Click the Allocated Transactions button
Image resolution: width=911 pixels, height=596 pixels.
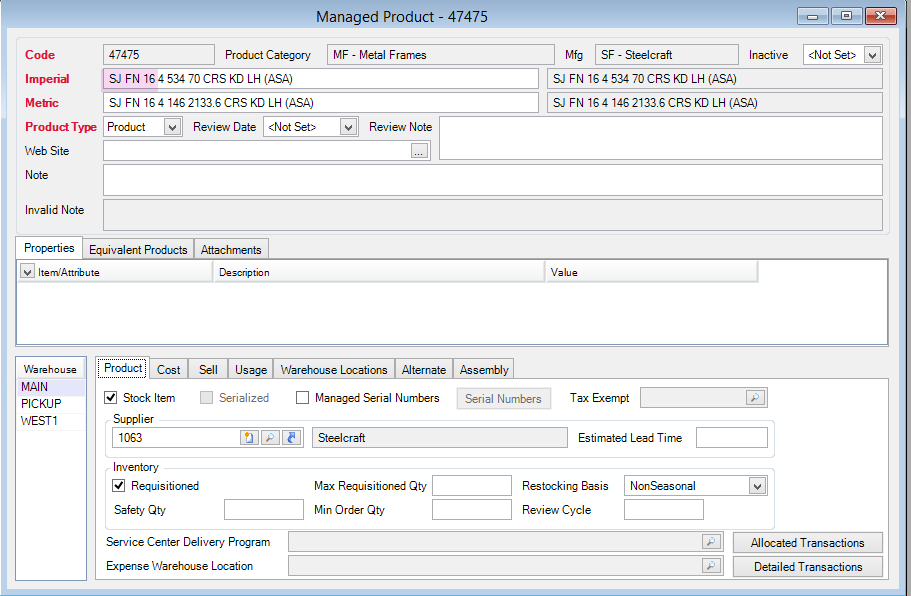click(807, 543)
